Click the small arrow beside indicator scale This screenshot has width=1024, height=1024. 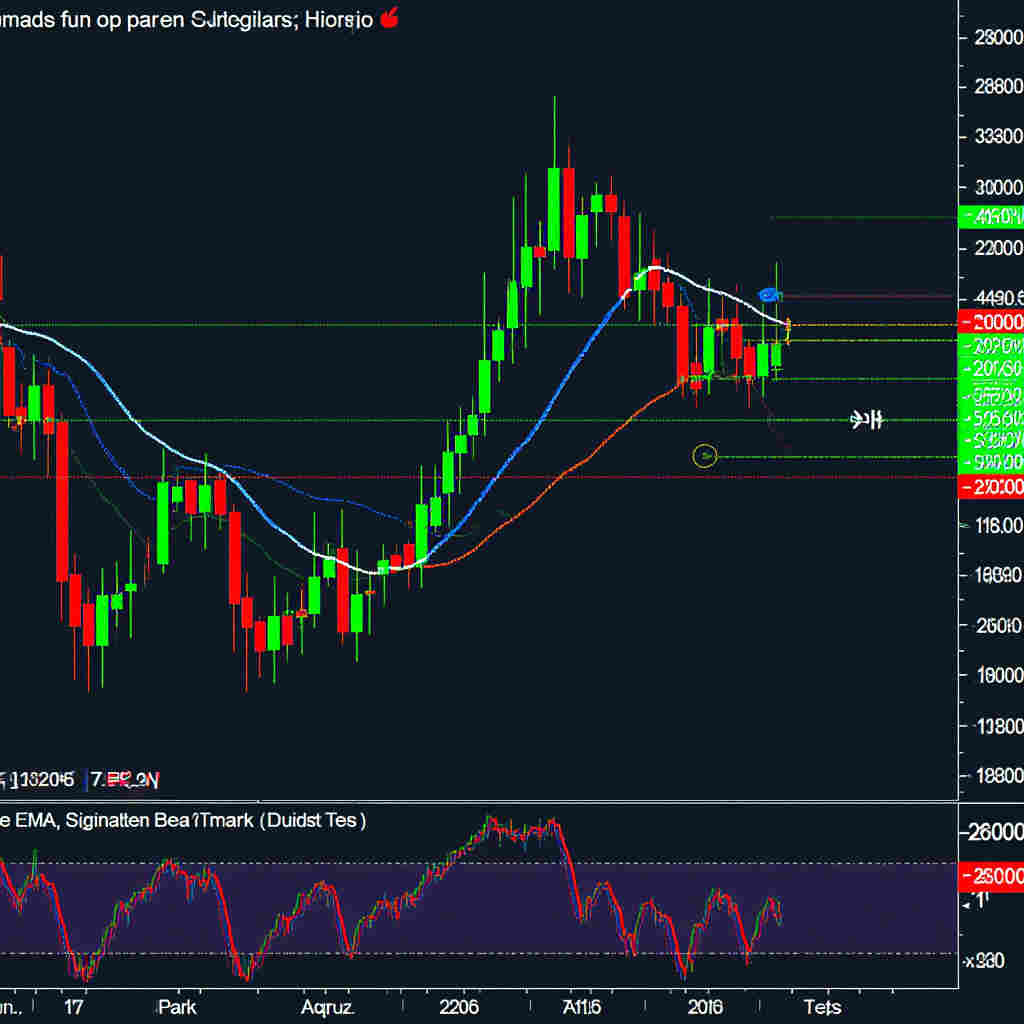[x=968, y=901]
